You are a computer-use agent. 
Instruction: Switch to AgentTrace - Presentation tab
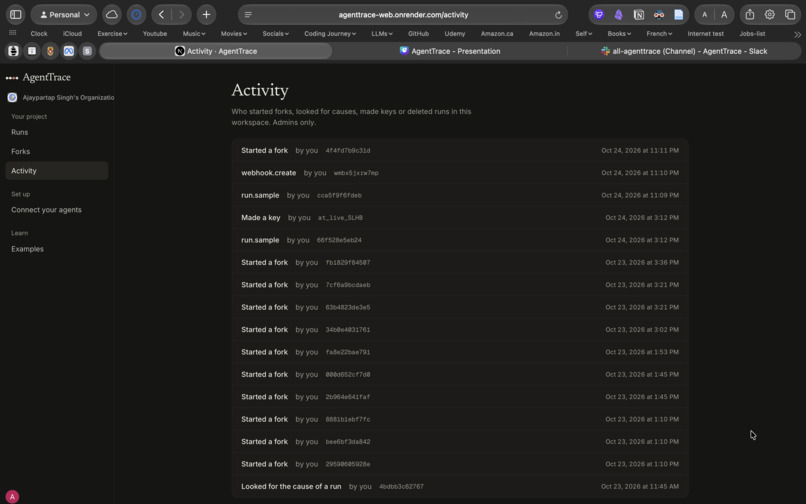point(450,51)
